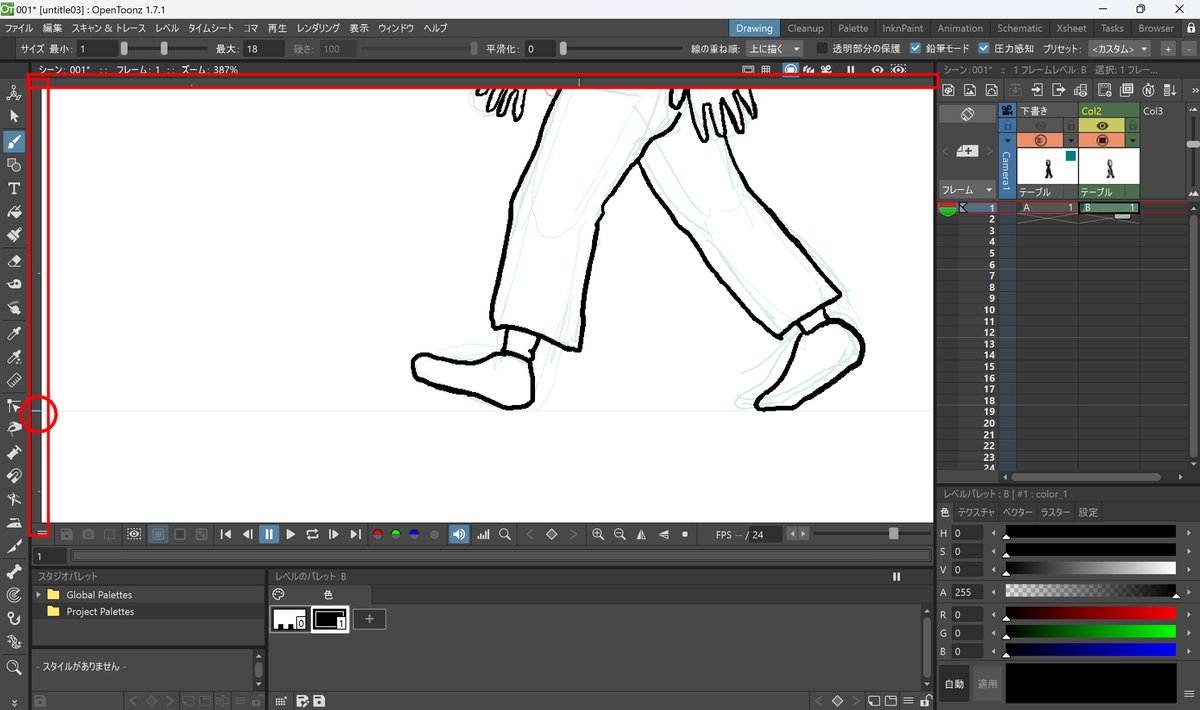Click the freeze (pause) icon above viewer
This screenshot has width=1200, height=710.
tap(851, 70)
